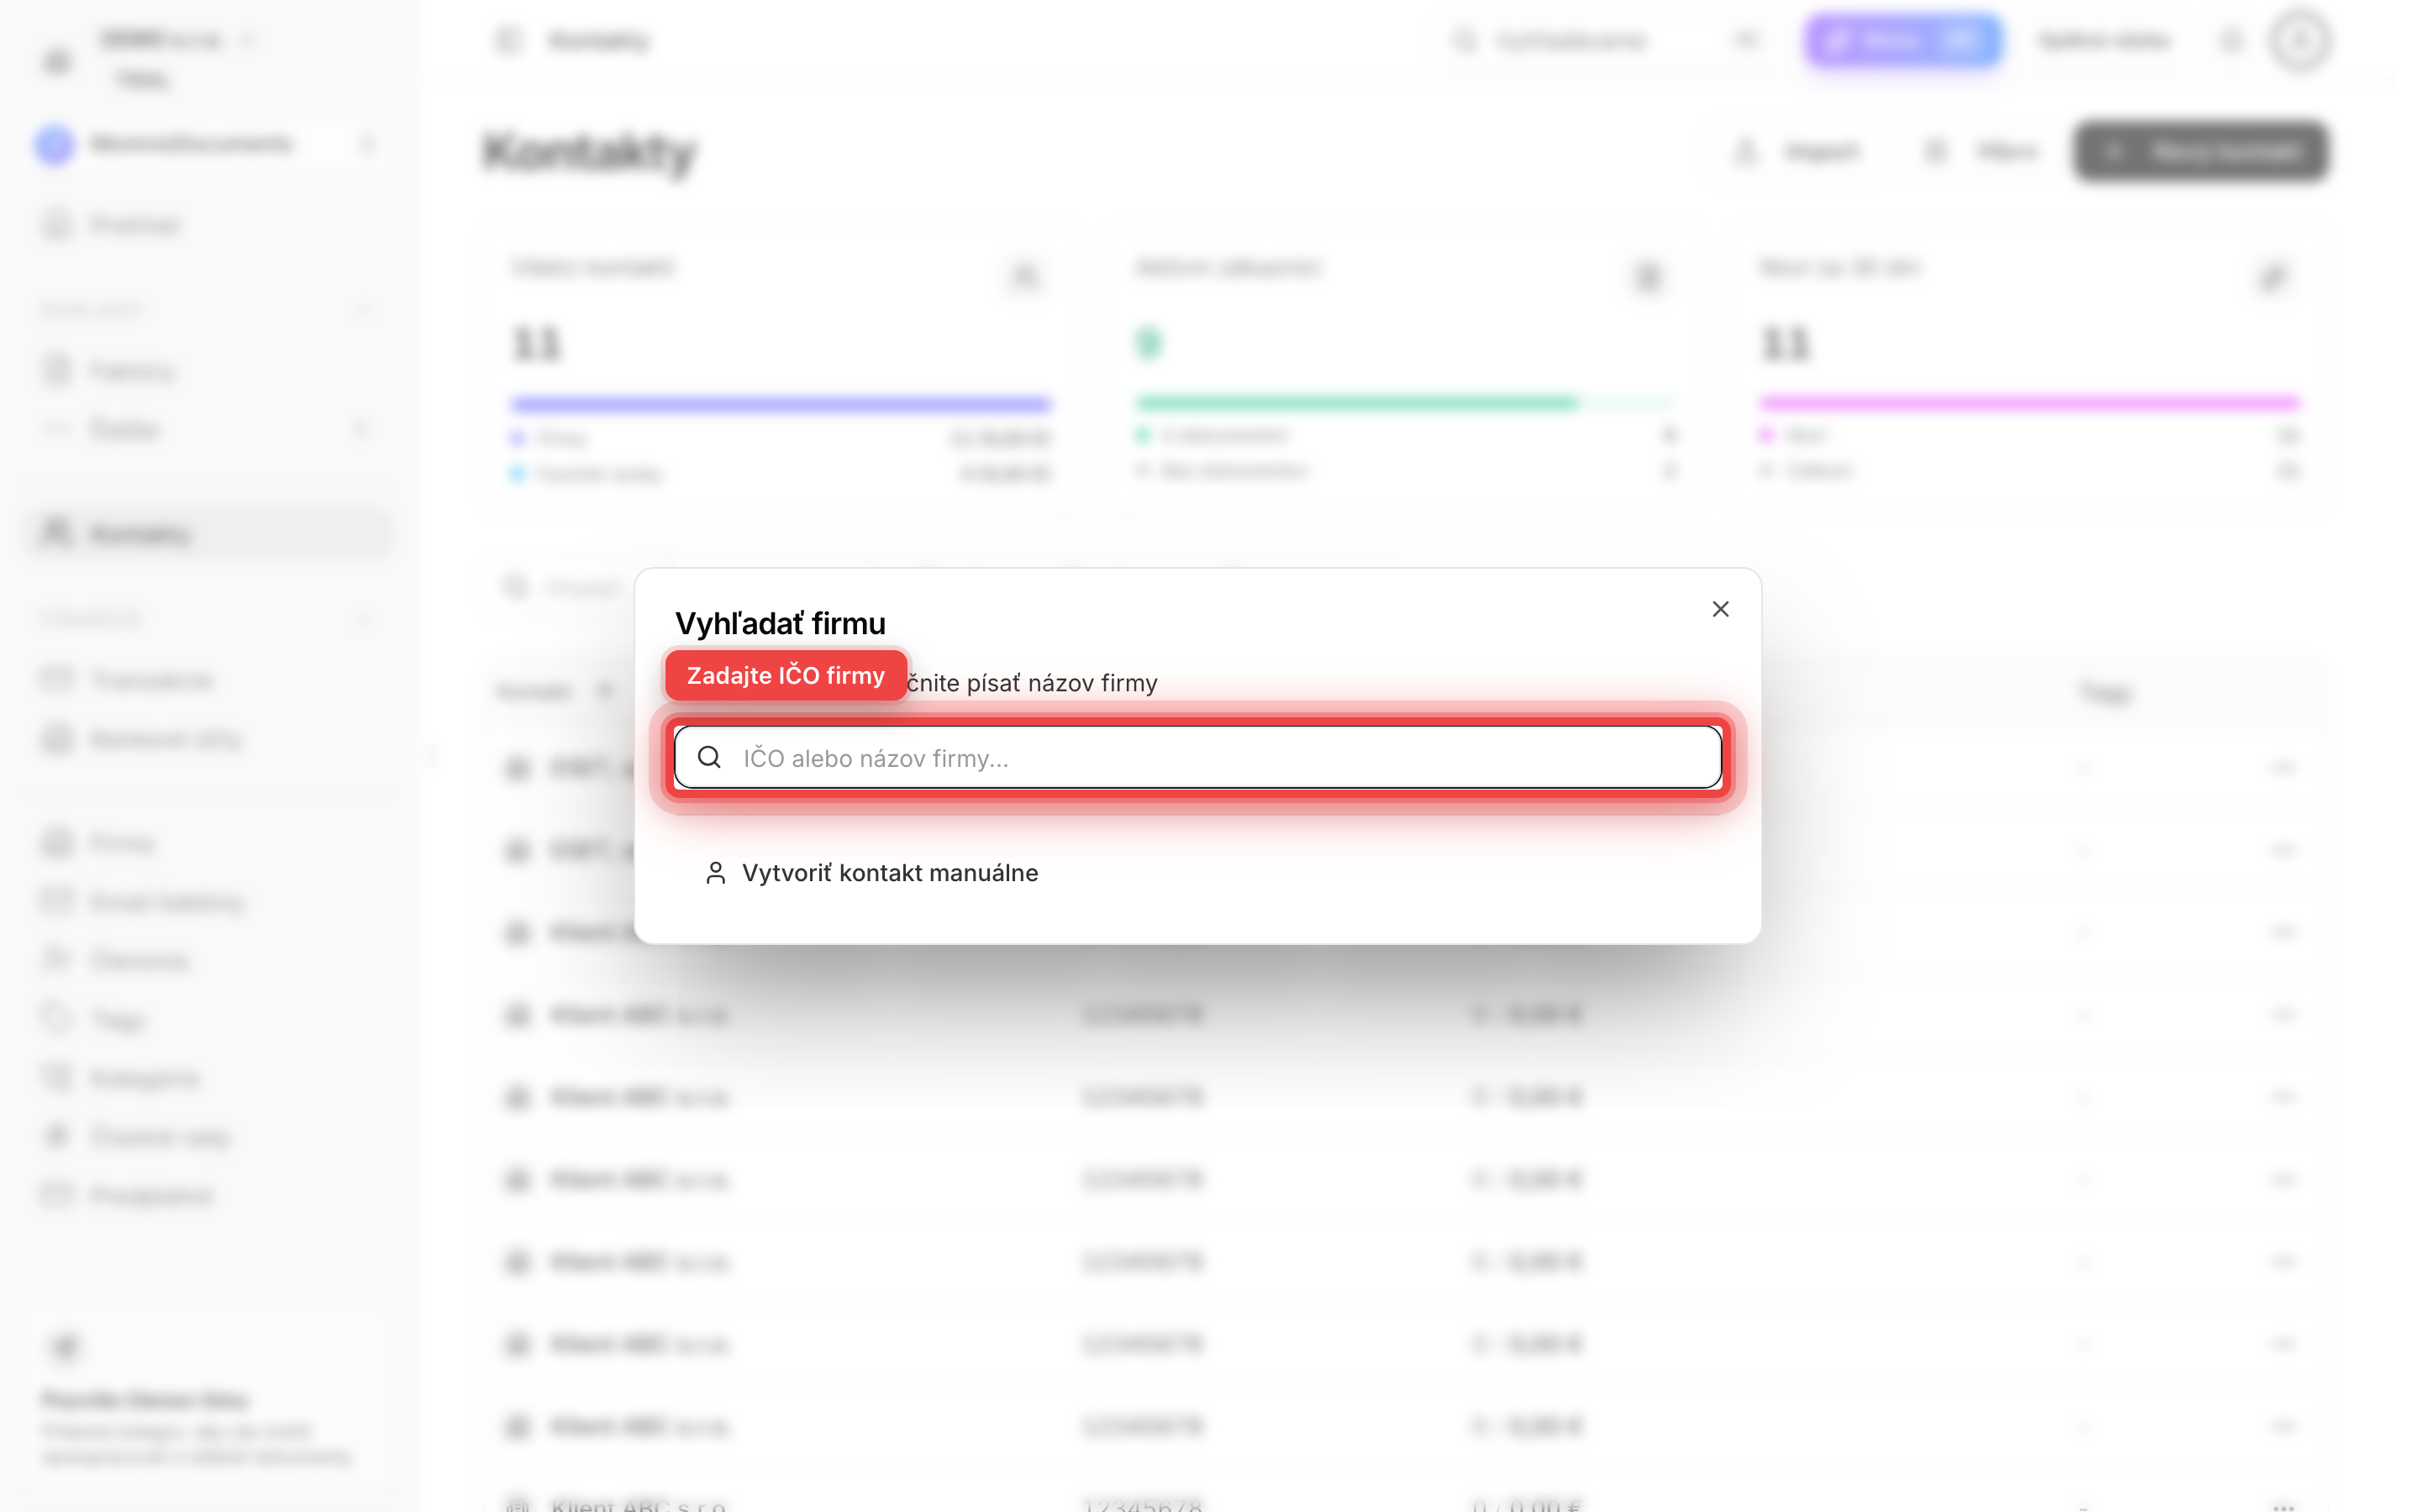Click the Transakcie sidebar icon
The height and width of the screenshot is (1512, 2420).
pyautogui.click(x=58, y=680)
